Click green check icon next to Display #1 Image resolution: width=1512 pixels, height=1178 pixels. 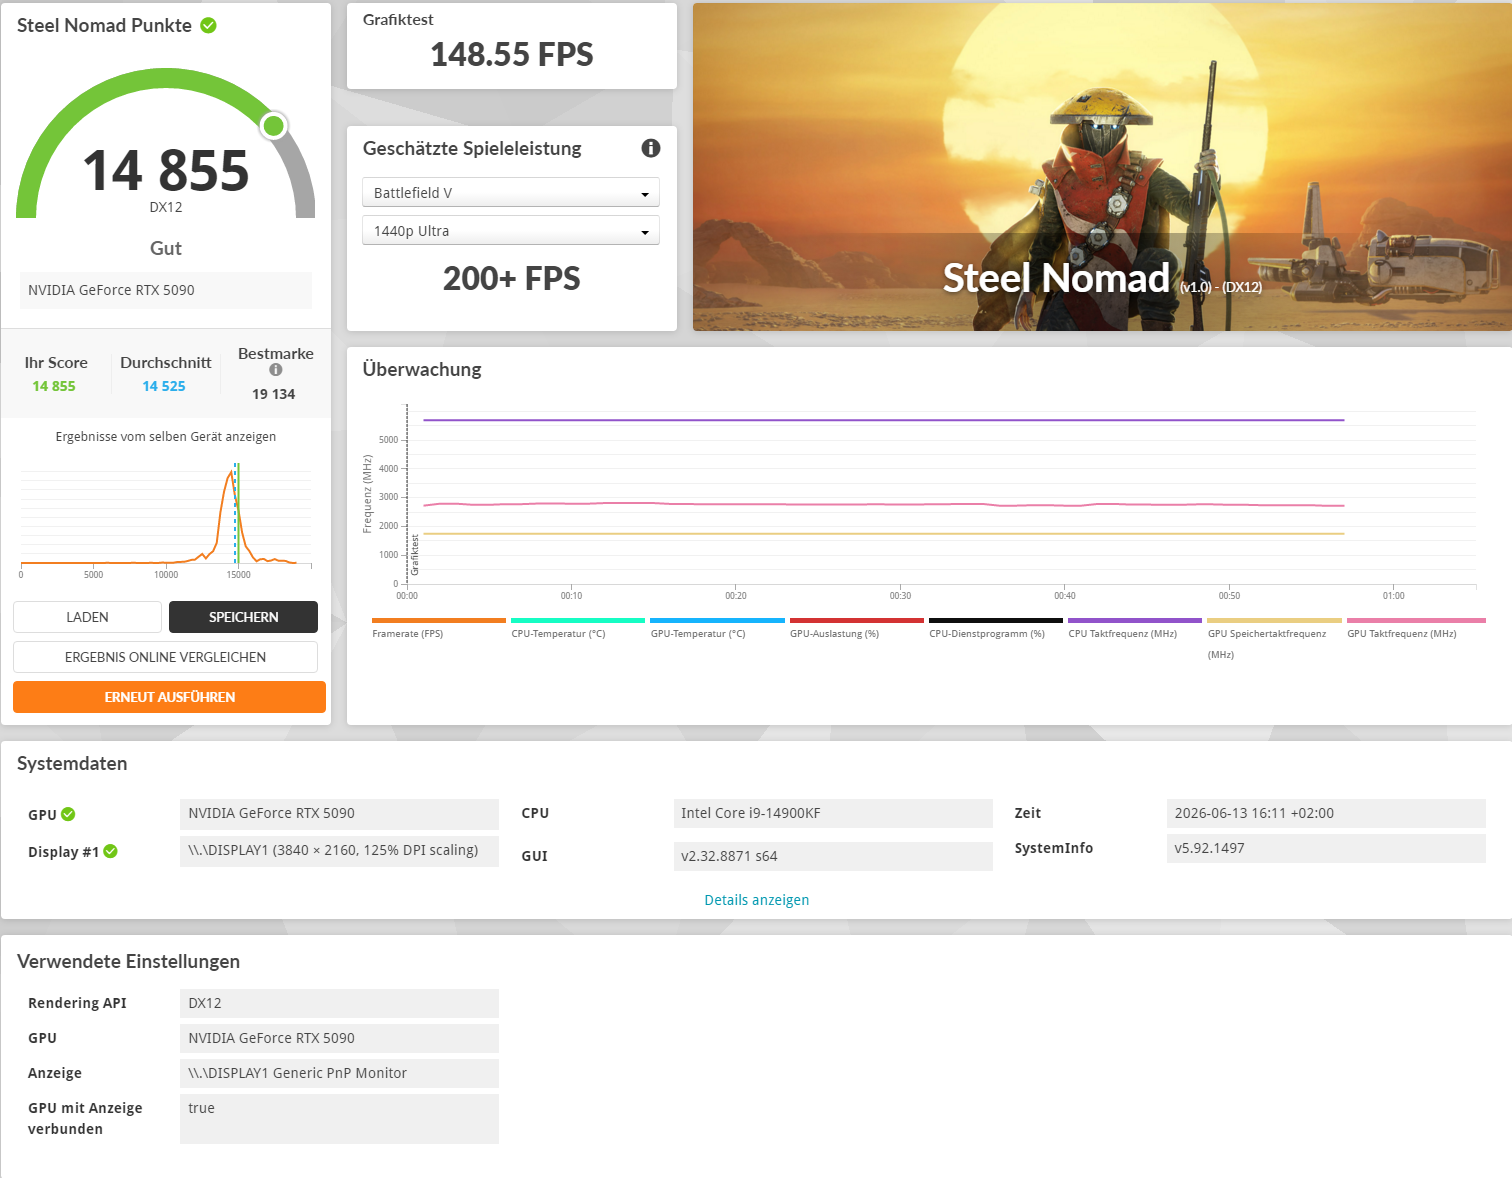(x=111, y=851)
